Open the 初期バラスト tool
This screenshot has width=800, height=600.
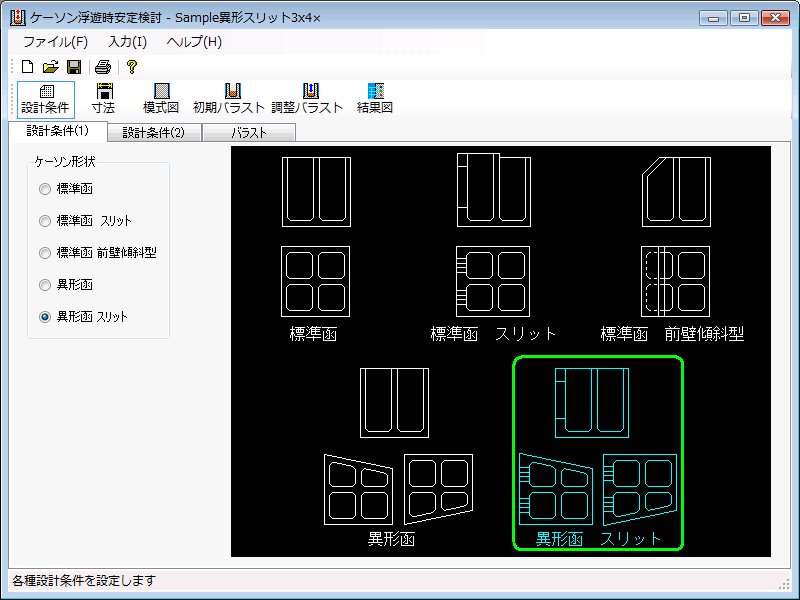[x=229, y=98]
